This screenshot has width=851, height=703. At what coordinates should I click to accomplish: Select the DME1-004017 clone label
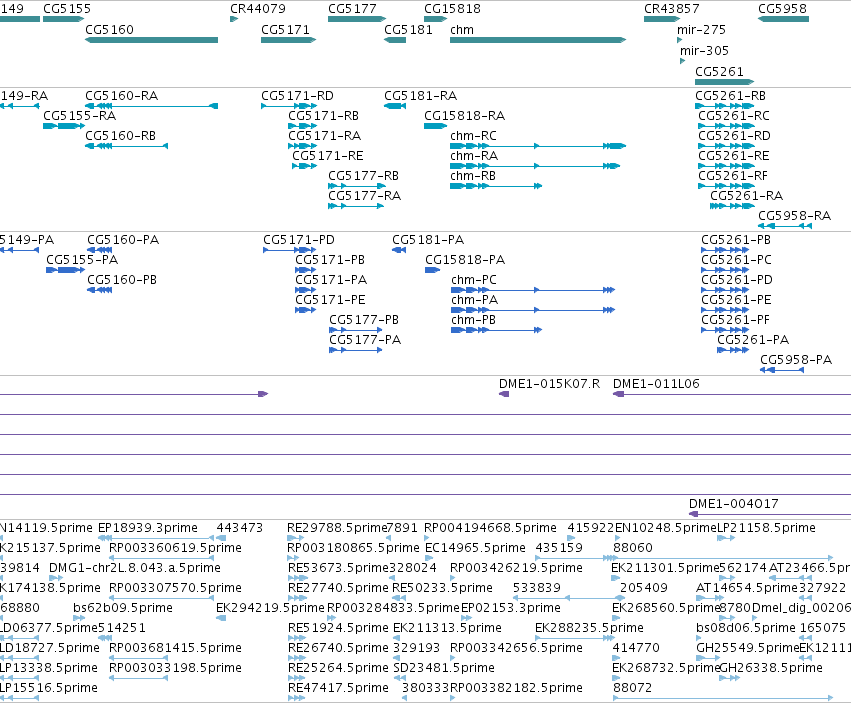(734, 504)
